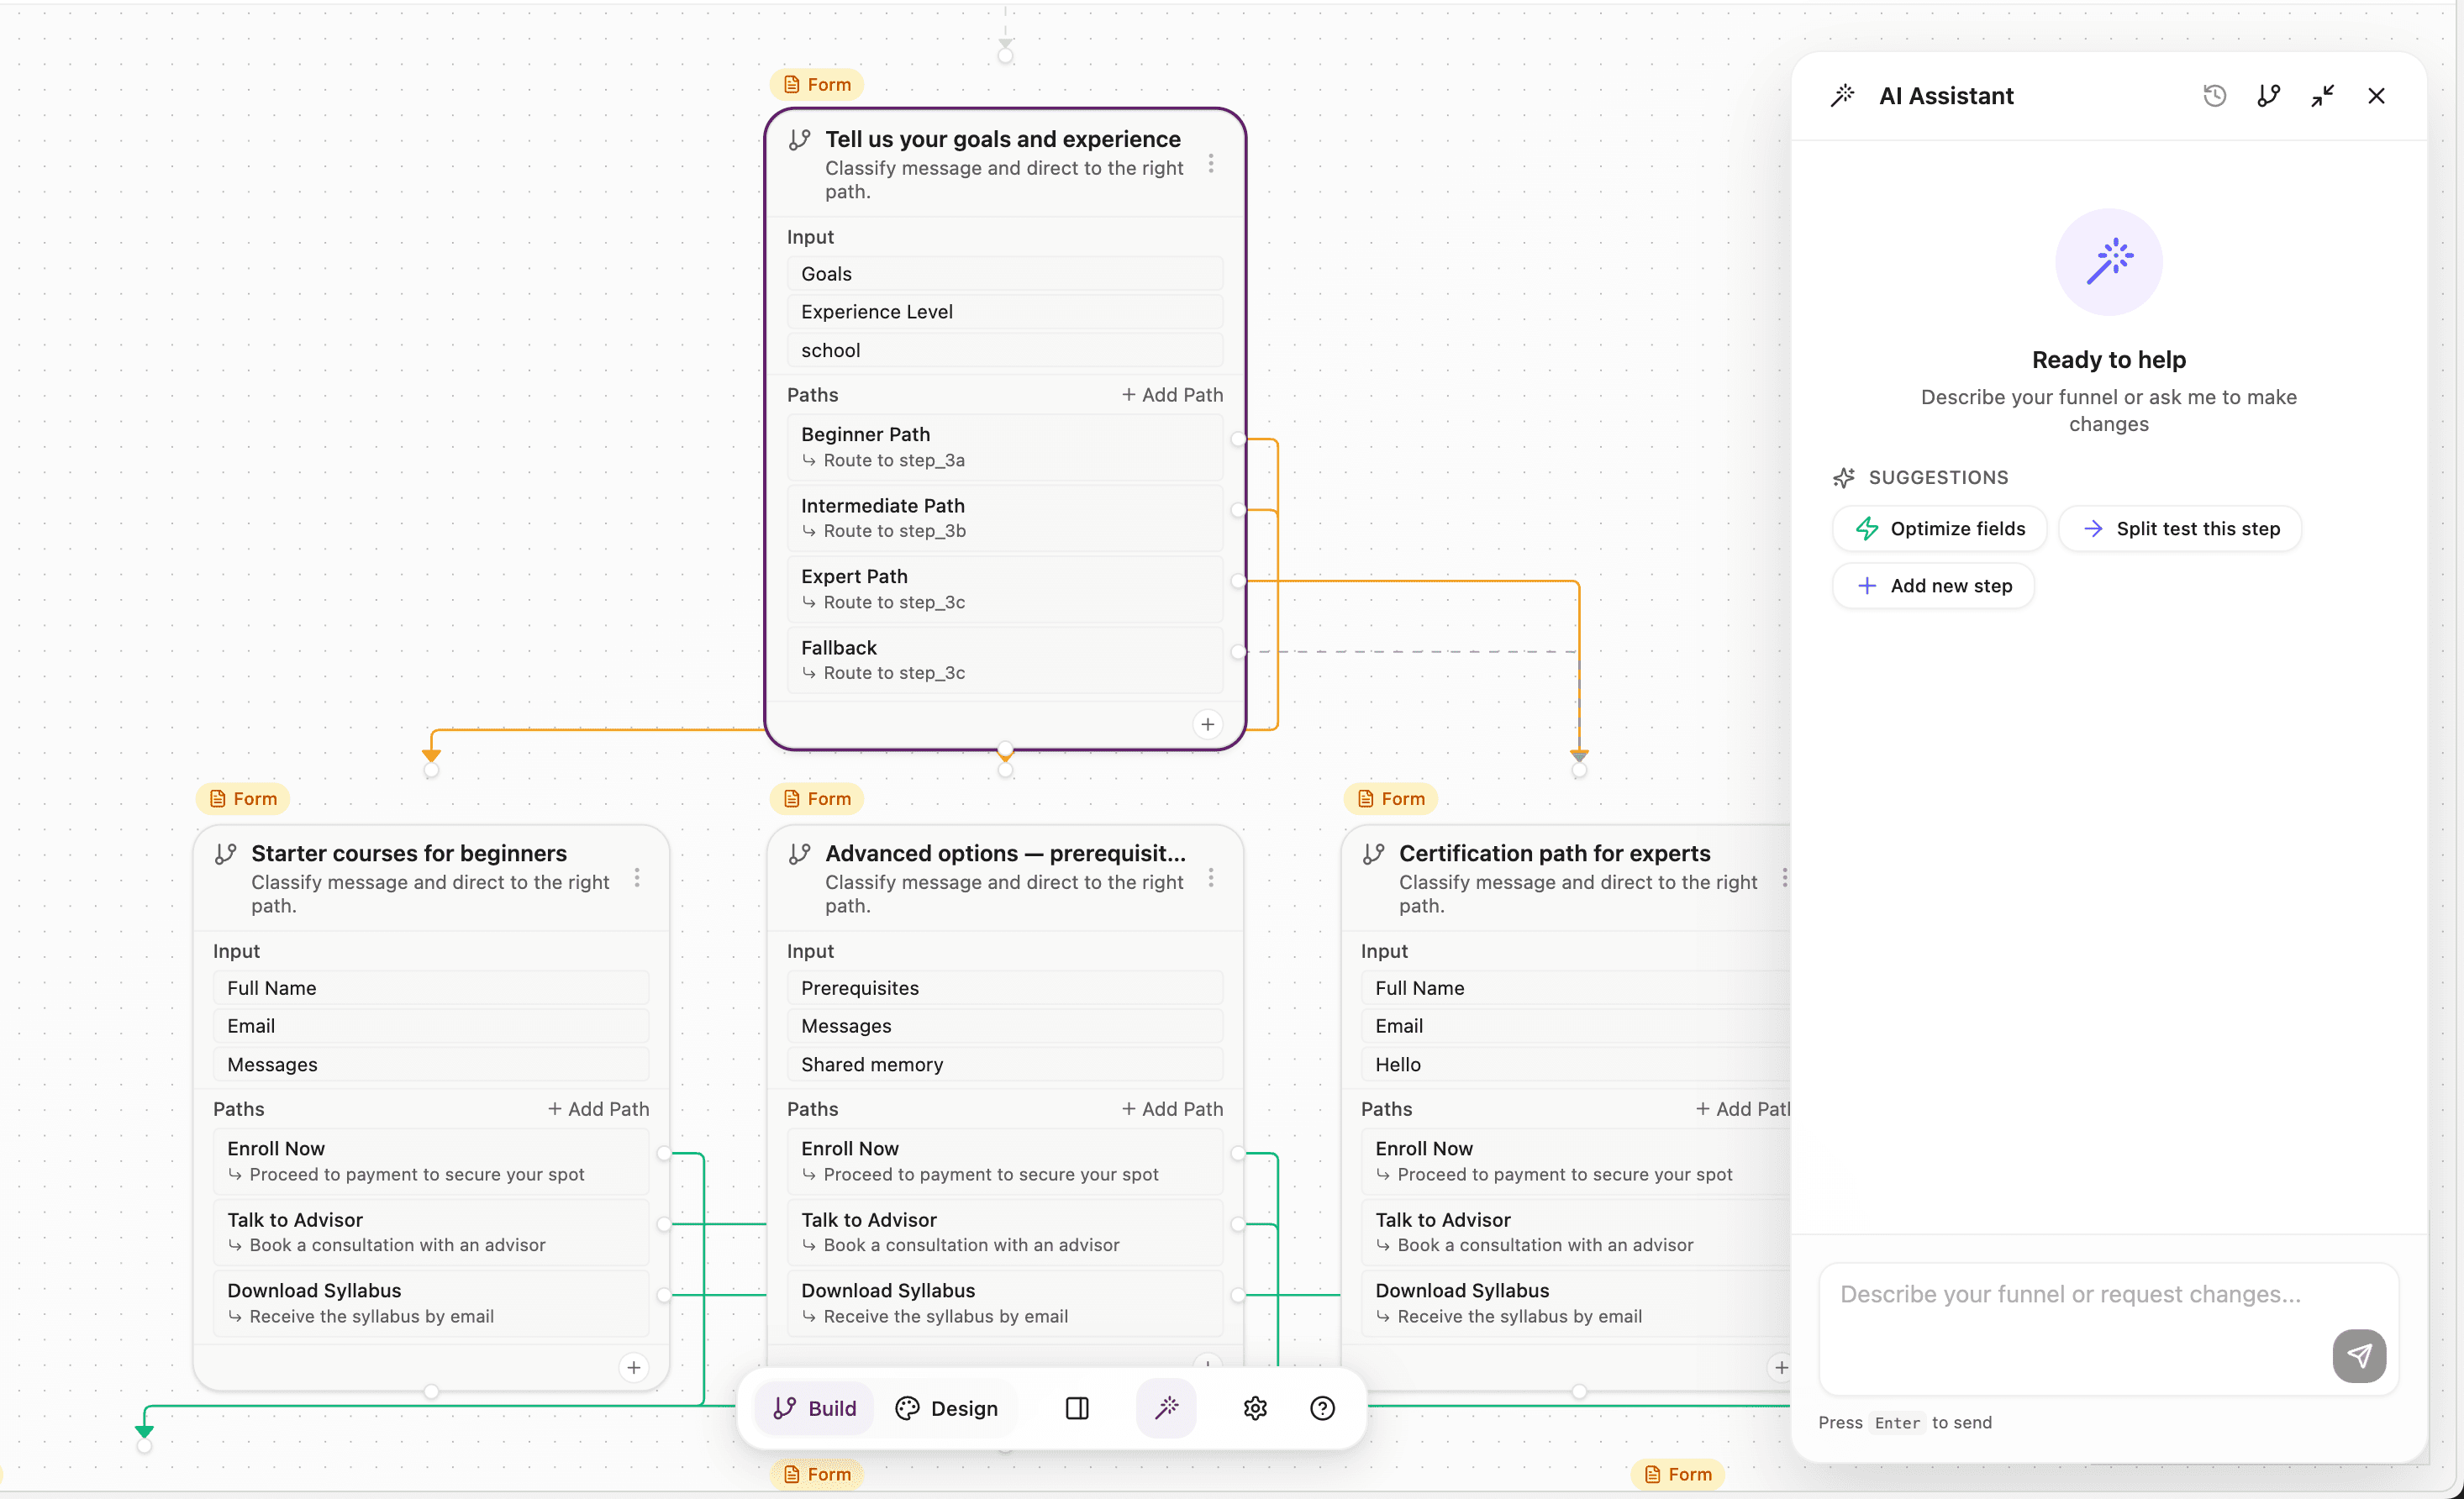The height and width of the screenshot is (1499, 2464).
Task: Click the 'Optimize fields' suggestion
Action: click(1937, 528)
